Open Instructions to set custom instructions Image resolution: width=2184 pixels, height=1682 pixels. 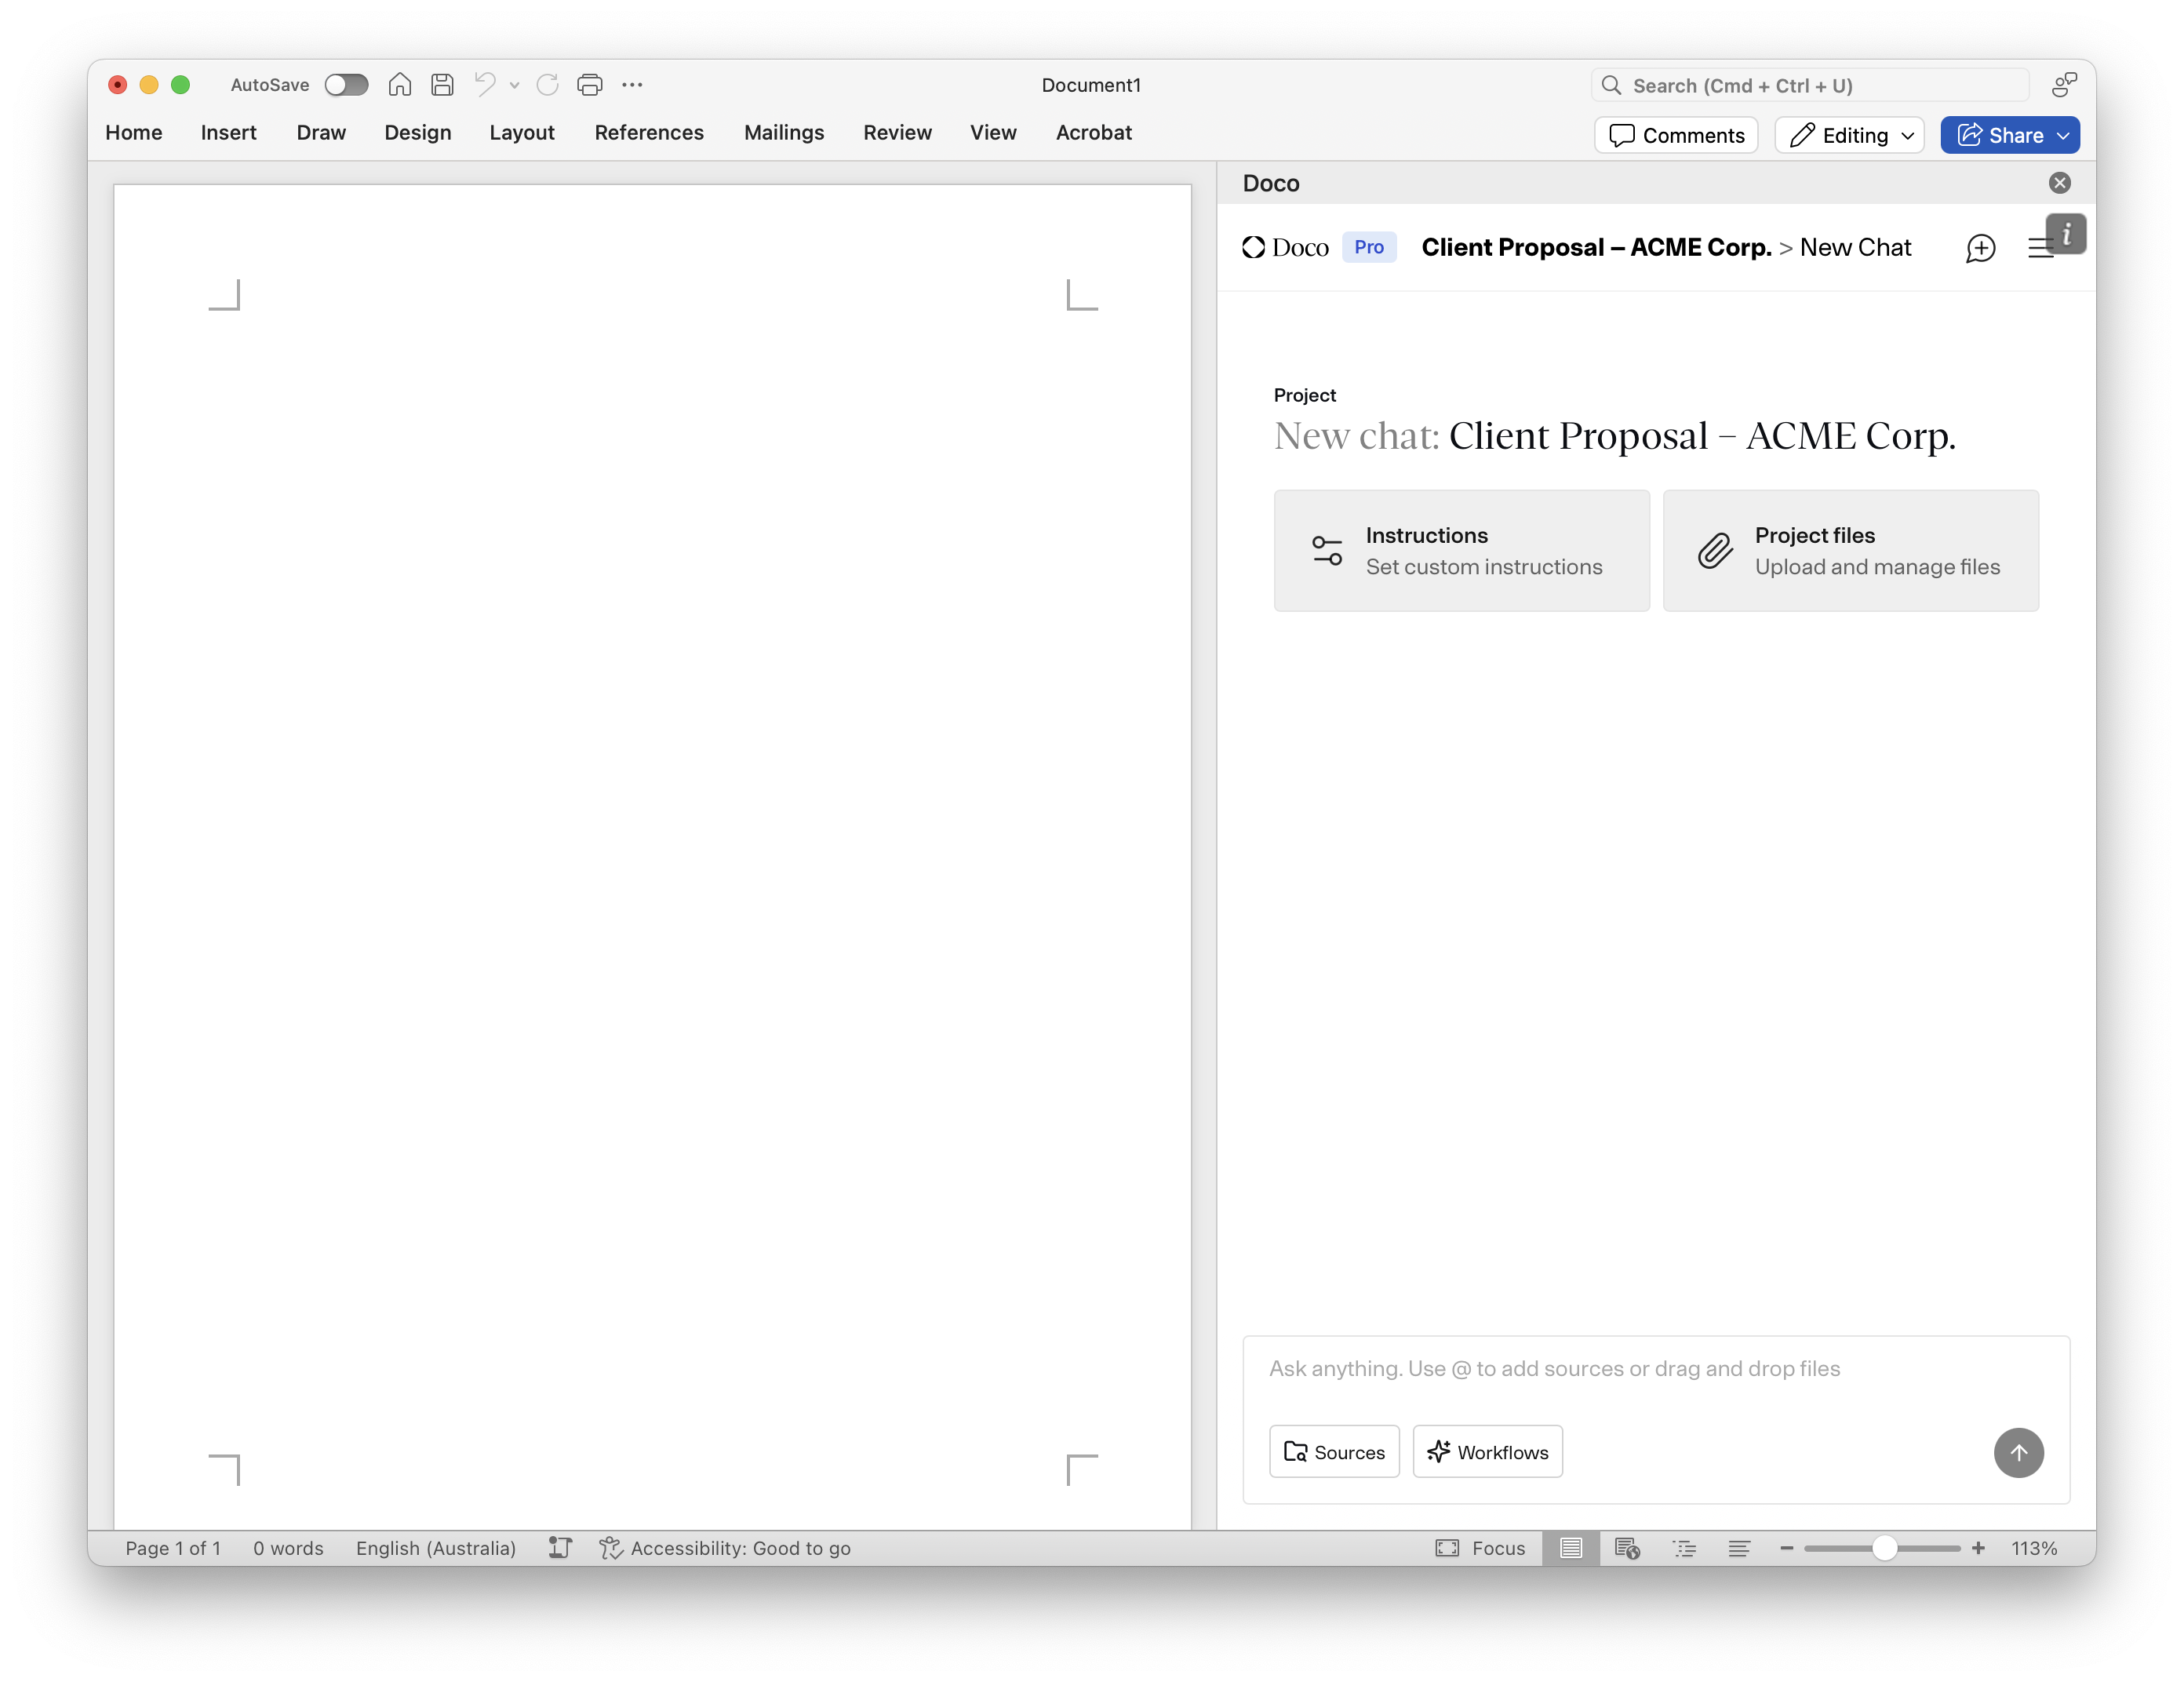(x=1461, y=550)
